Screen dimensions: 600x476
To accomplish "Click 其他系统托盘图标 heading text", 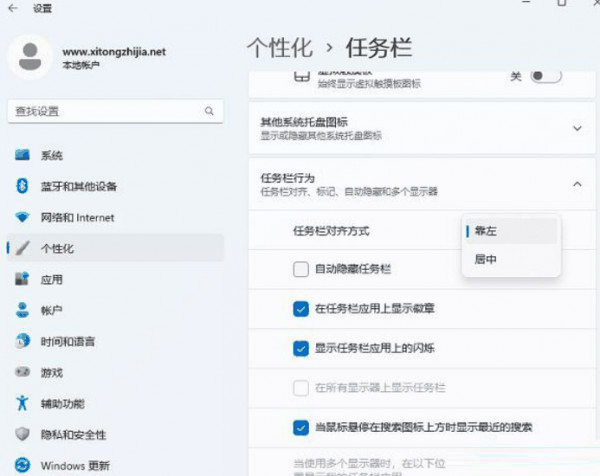I will (304, 122).
